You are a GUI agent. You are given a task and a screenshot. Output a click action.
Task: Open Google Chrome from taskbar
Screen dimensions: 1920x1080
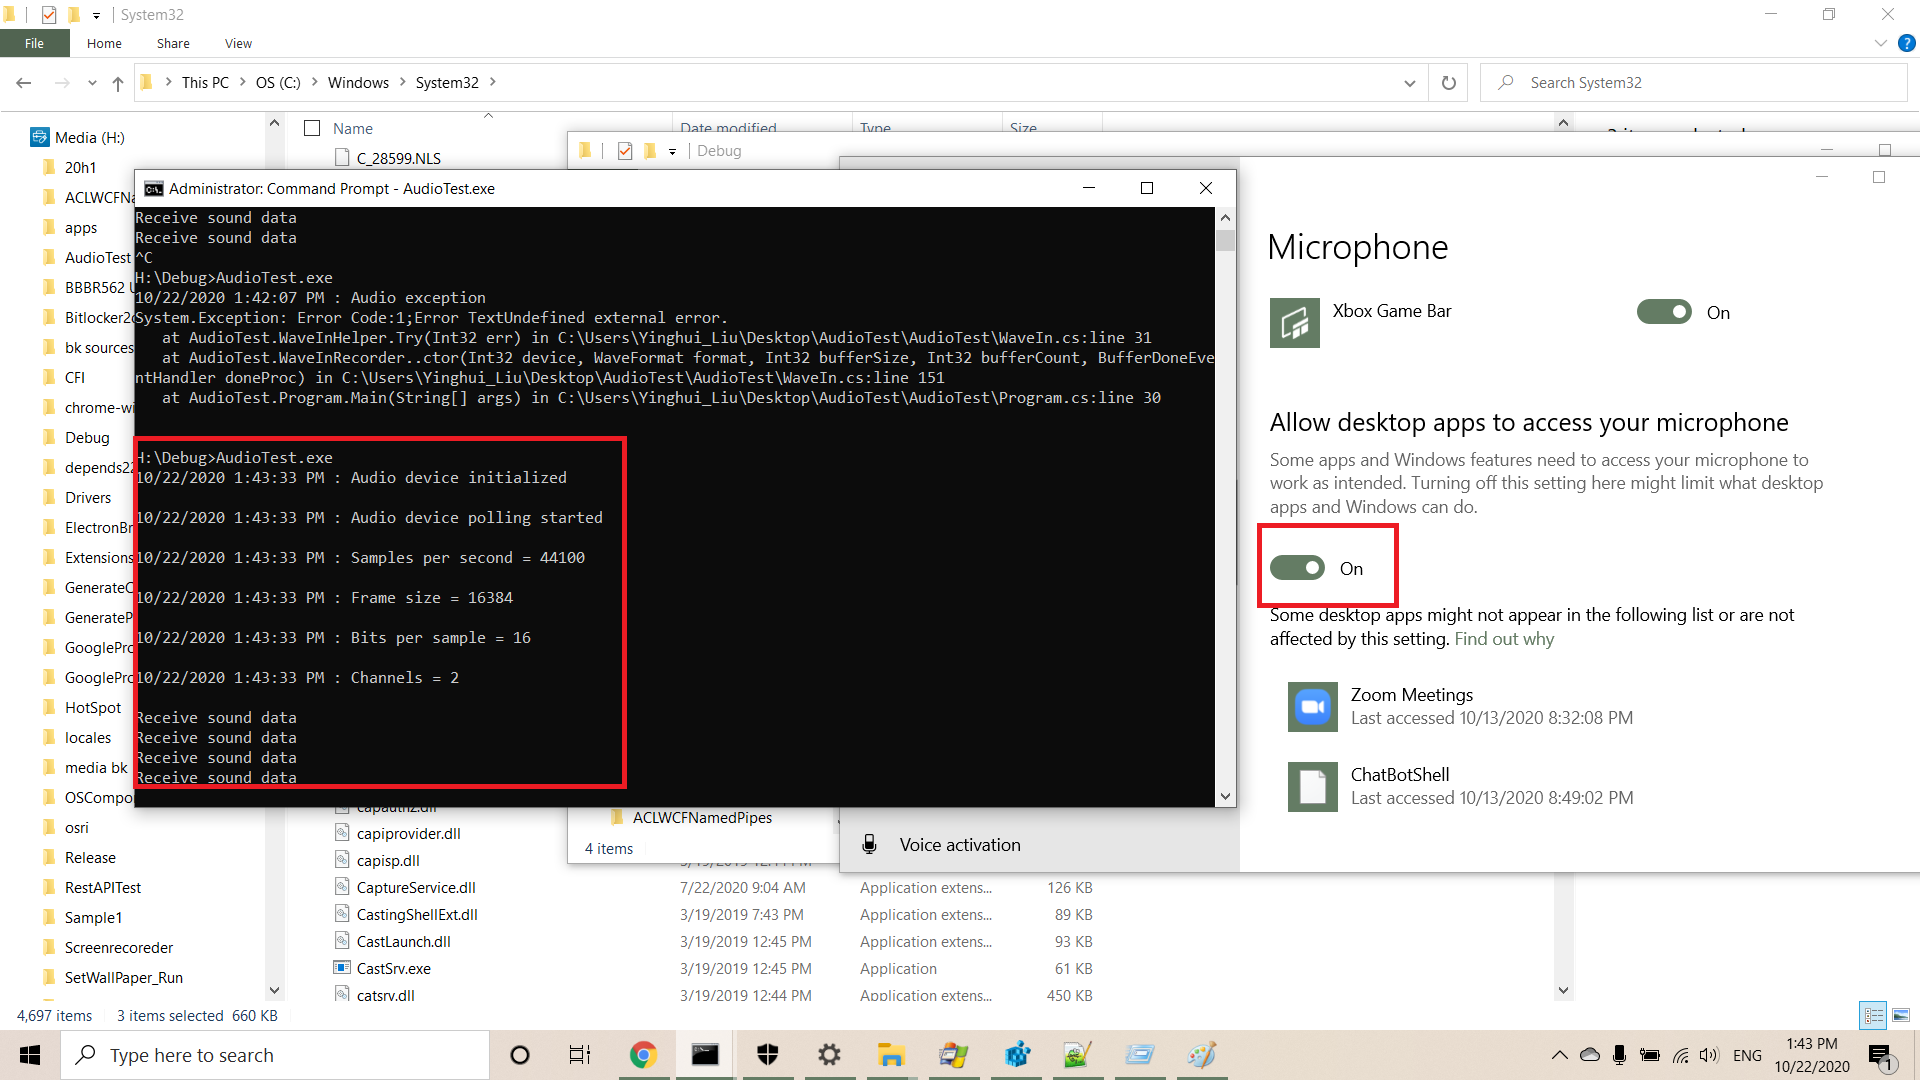pyautogui.click(x=643, y=1055)
